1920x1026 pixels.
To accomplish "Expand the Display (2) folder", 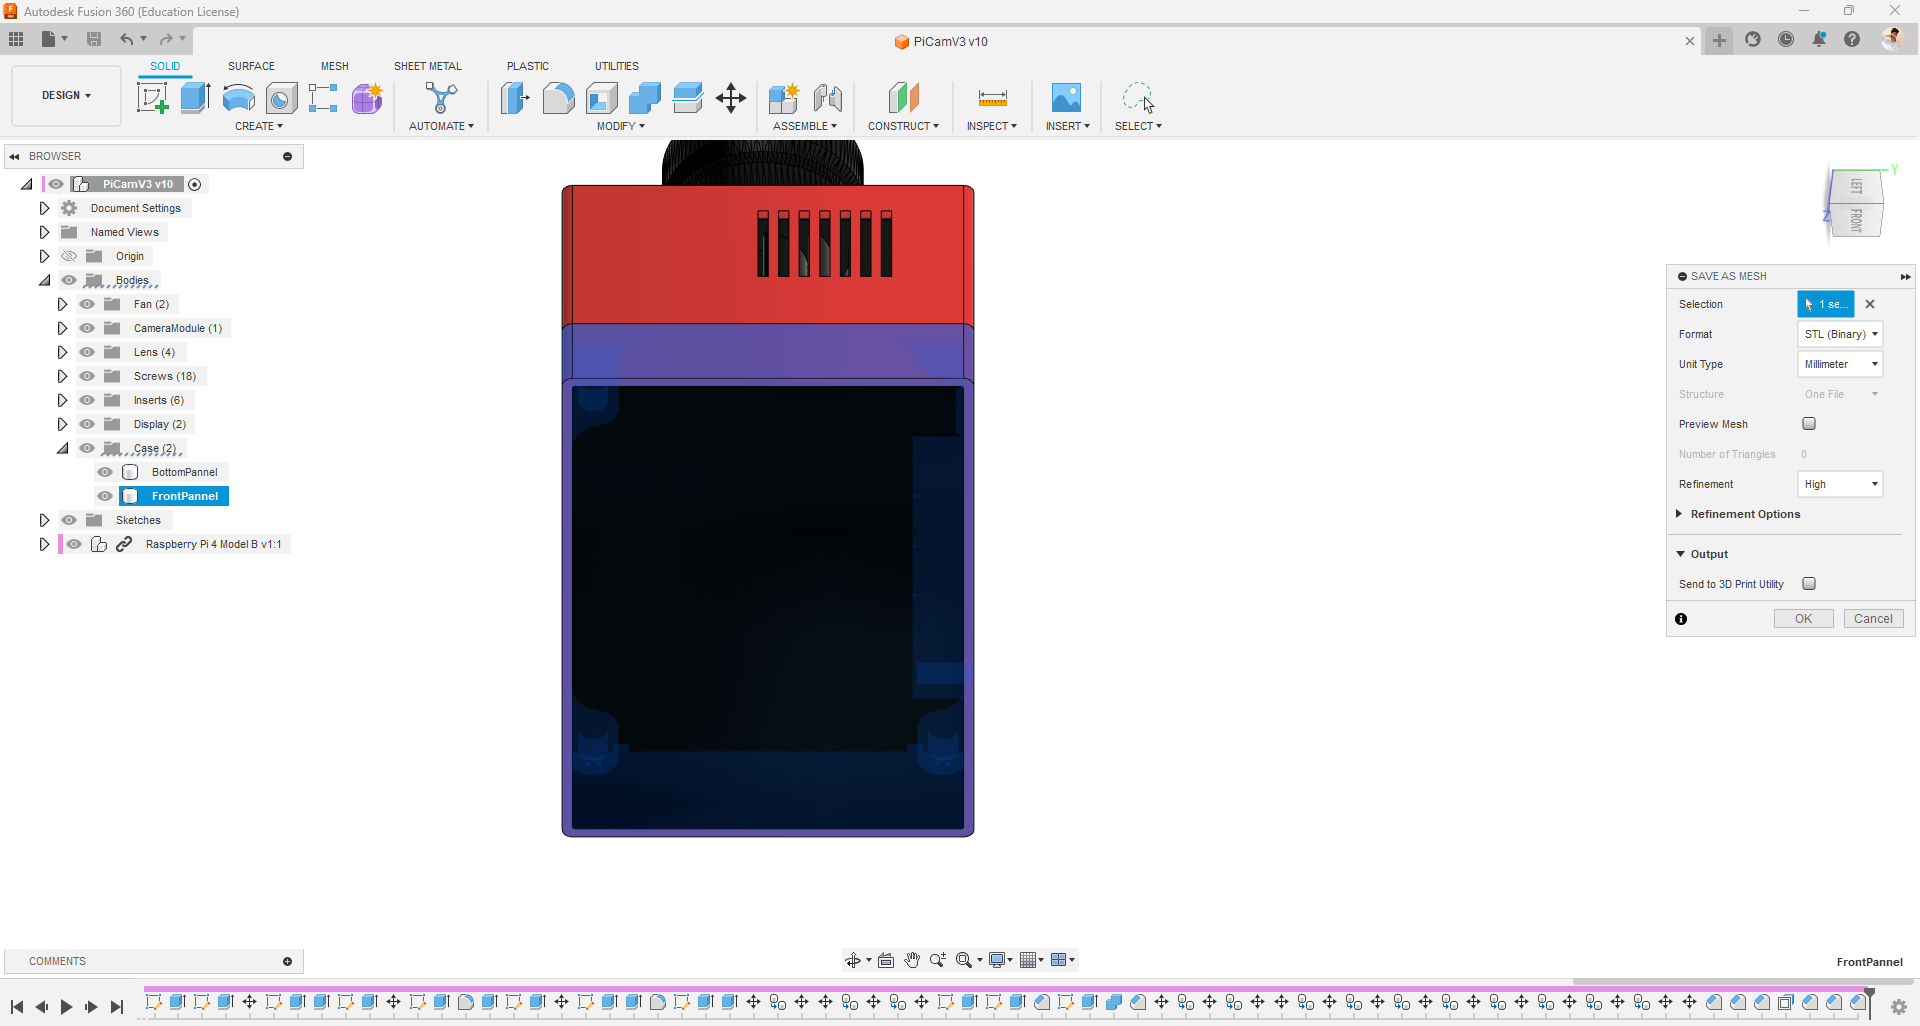I will [x=62, y=424].
